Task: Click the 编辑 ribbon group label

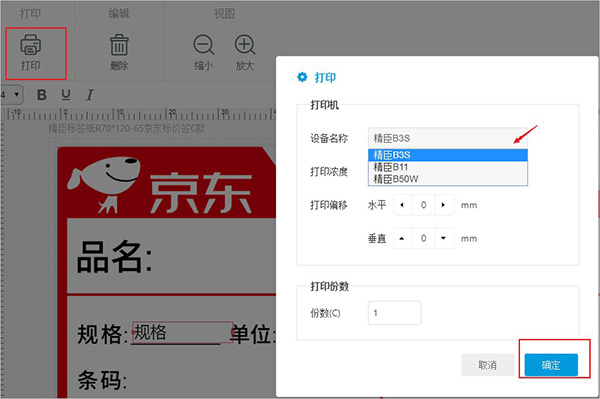Action: 119,14
